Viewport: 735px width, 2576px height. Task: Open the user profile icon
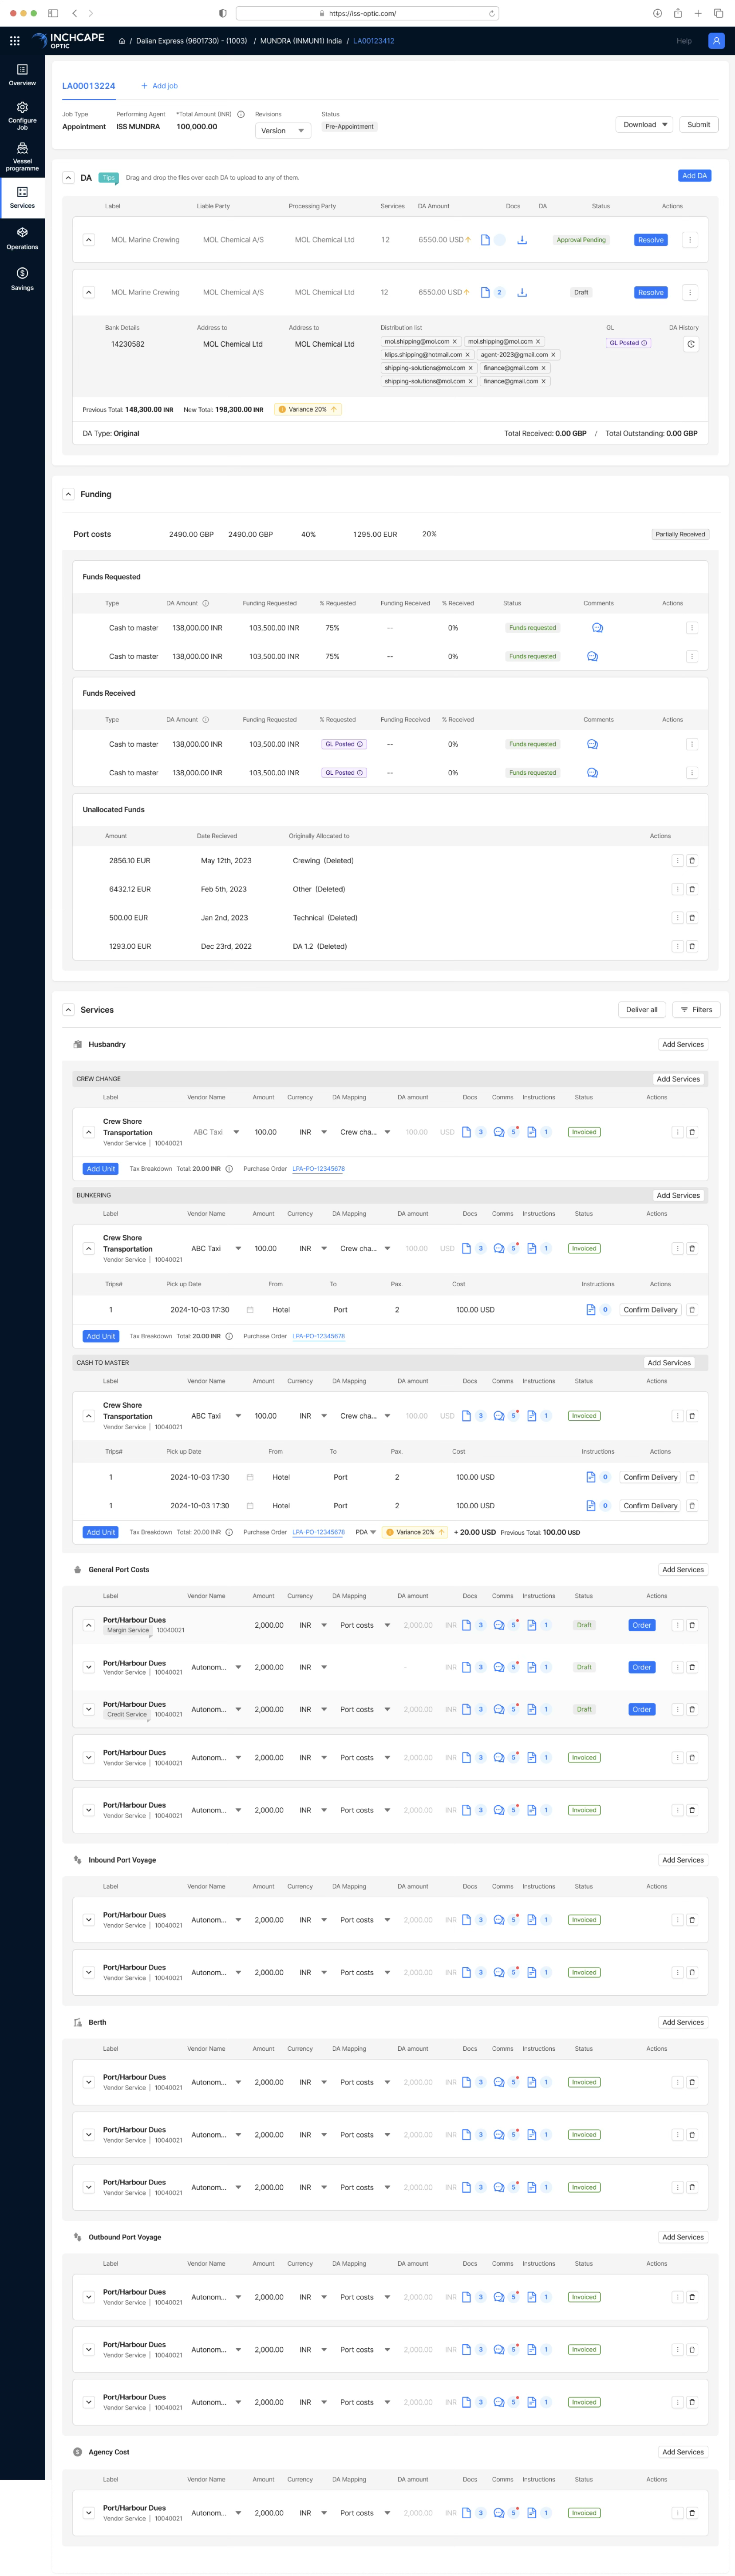point(716,41)
